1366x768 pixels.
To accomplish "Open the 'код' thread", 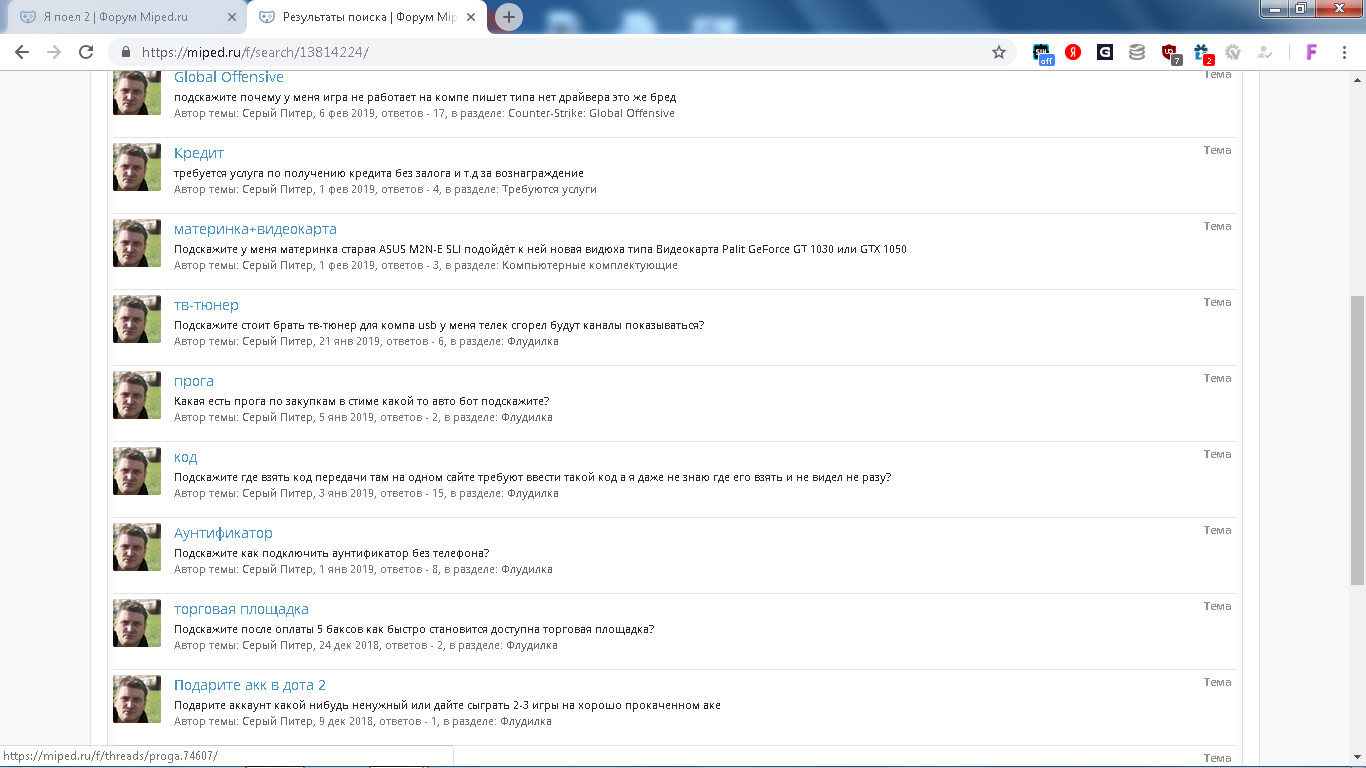I will pos(186,457).
